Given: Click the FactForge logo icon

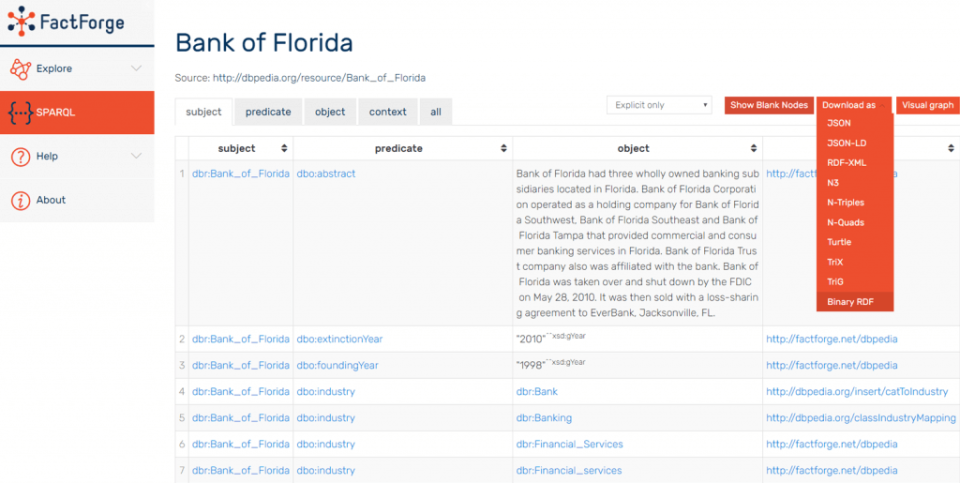Looking at the screenshot, I should click(x=21, y=21).
